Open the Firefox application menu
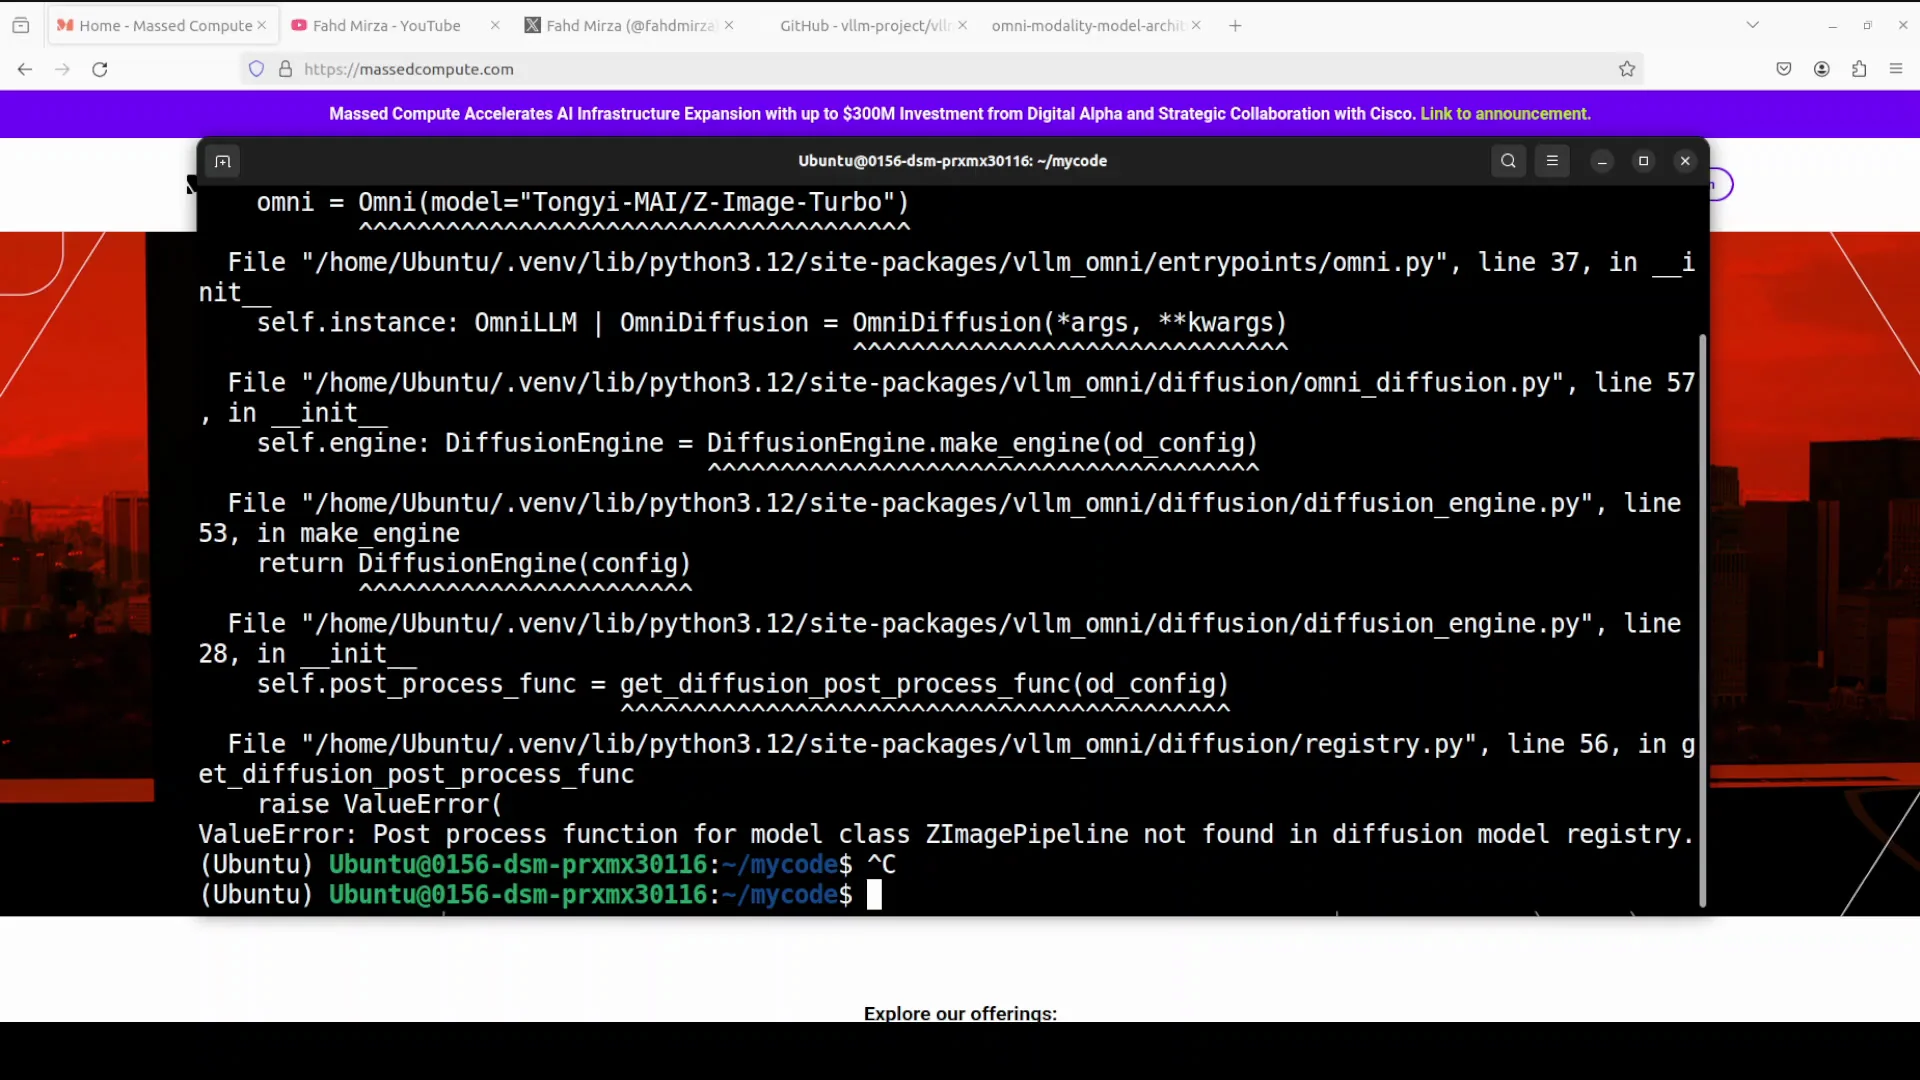1920x1080 pixels. pyautogui.click(x=1896, y=69)
